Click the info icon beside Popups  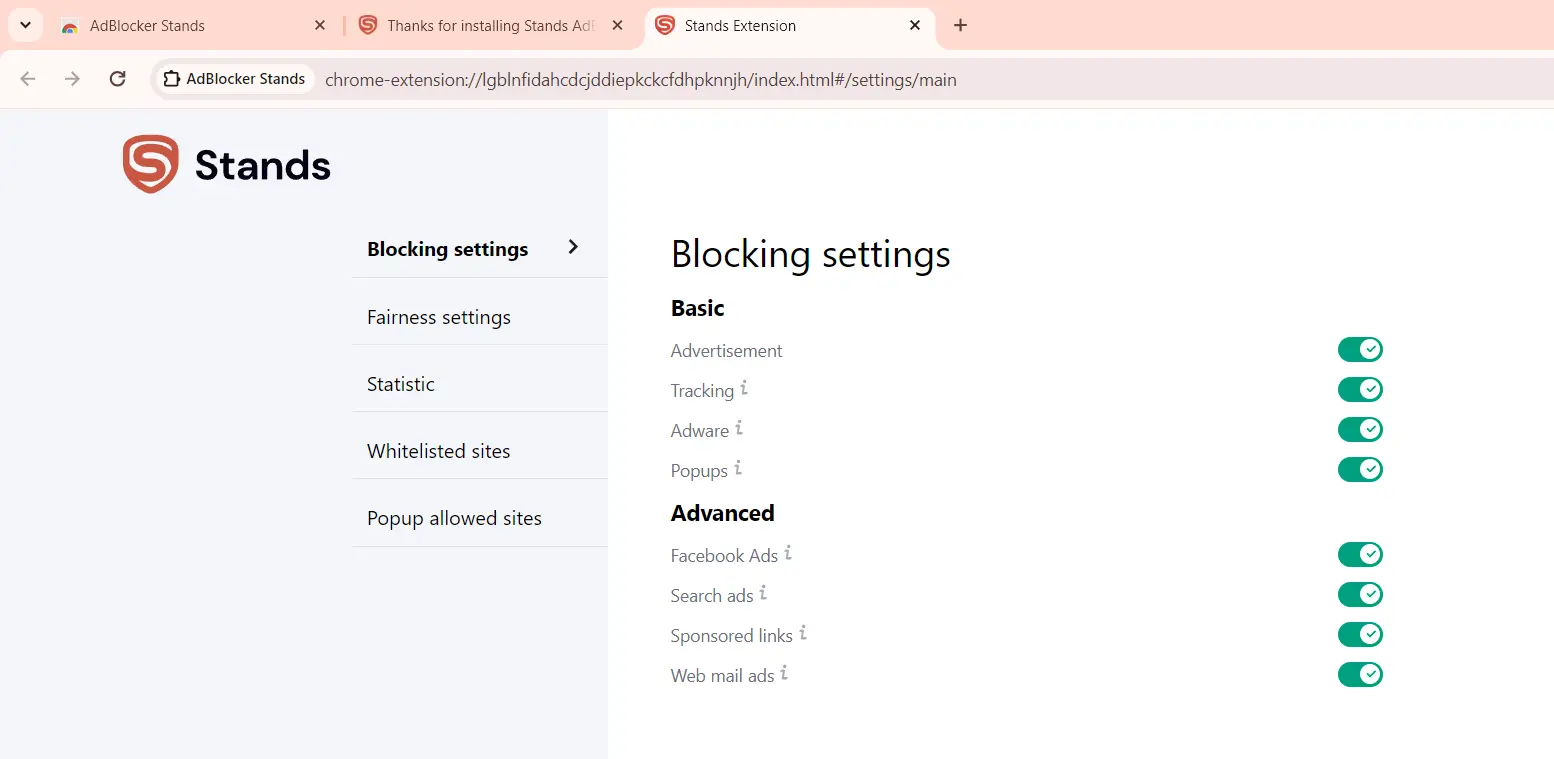pos(738,467)
